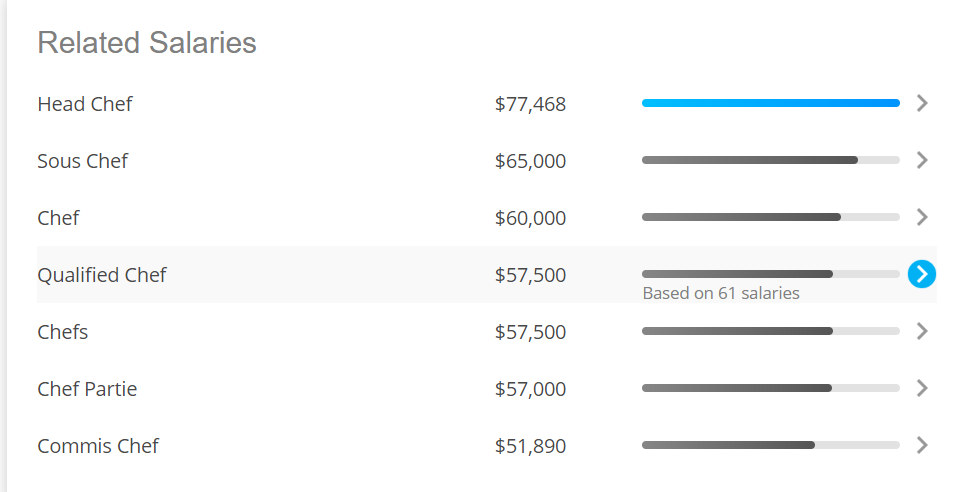Go to the Chef Partie salary page
956x492 pixels.
point(87,389)
